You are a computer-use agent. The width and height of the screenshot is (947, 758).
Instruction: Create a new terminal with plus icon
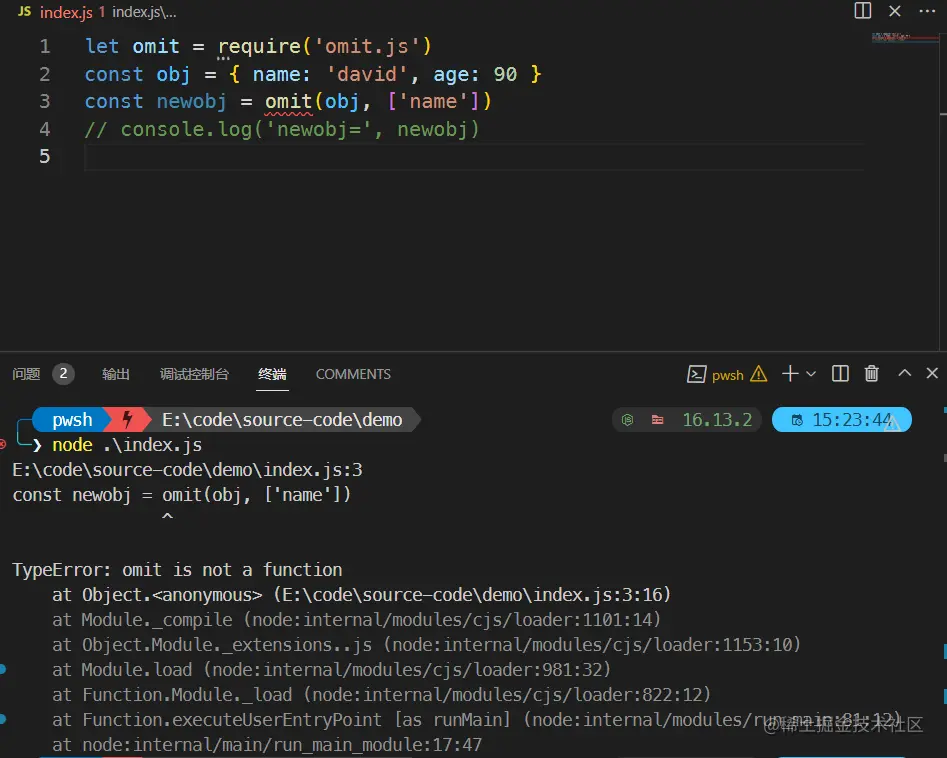point(790,374)
